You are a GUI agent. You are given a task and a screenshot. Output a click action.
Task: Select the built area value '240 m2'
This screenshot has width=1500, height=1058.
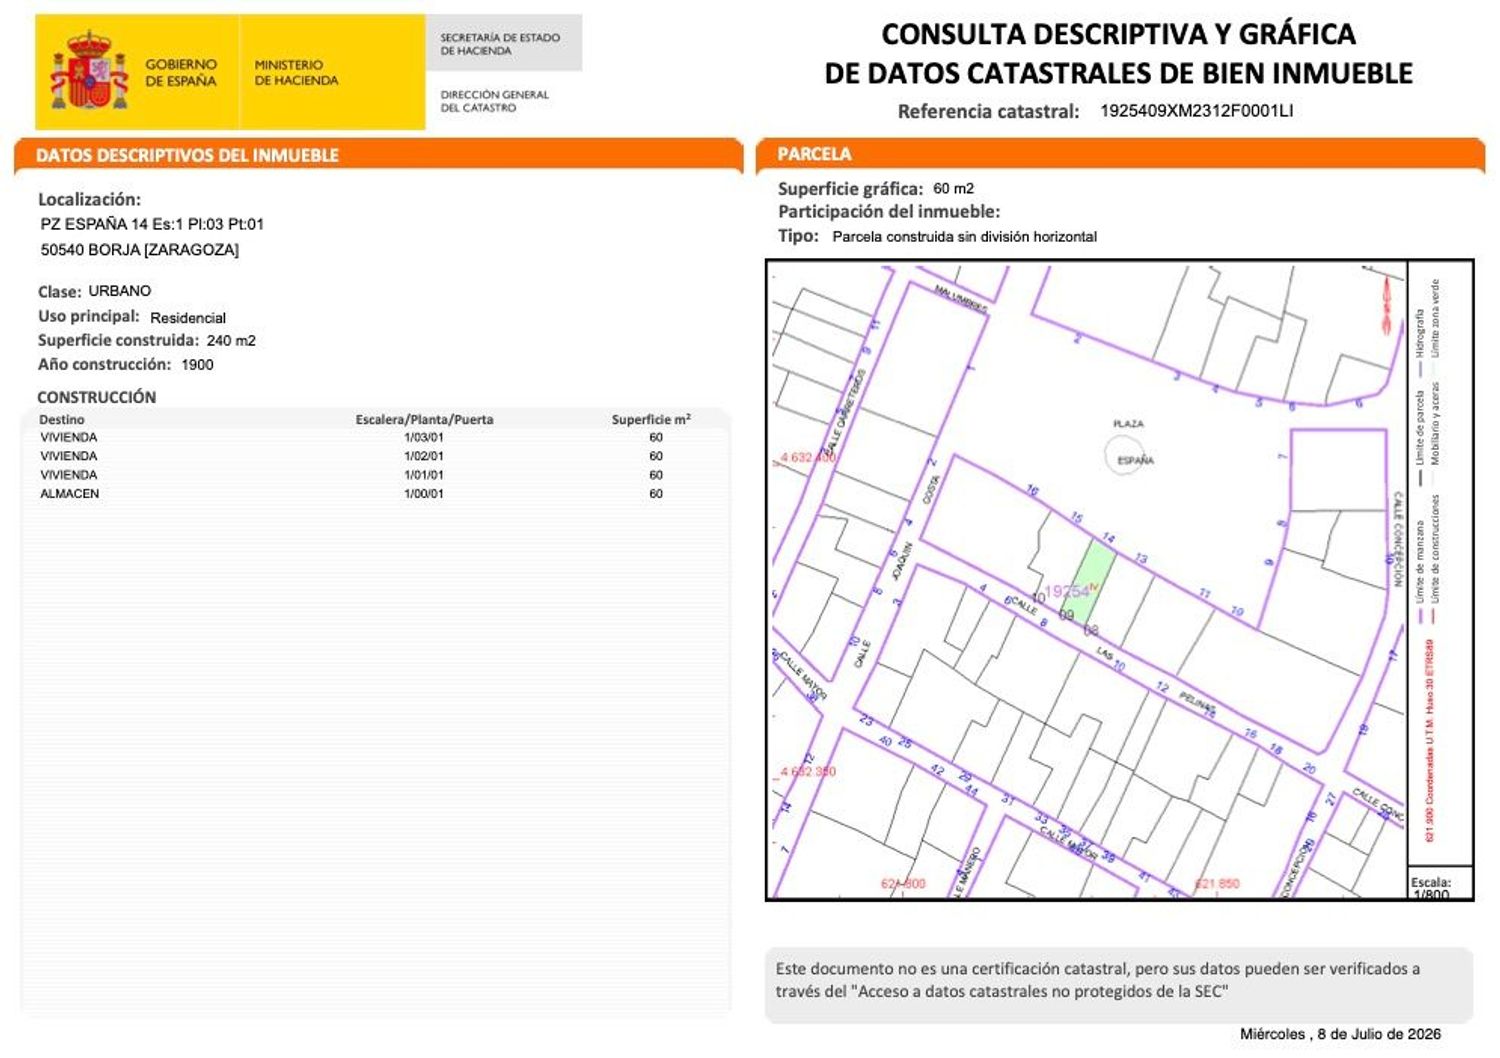click(231, 341)
